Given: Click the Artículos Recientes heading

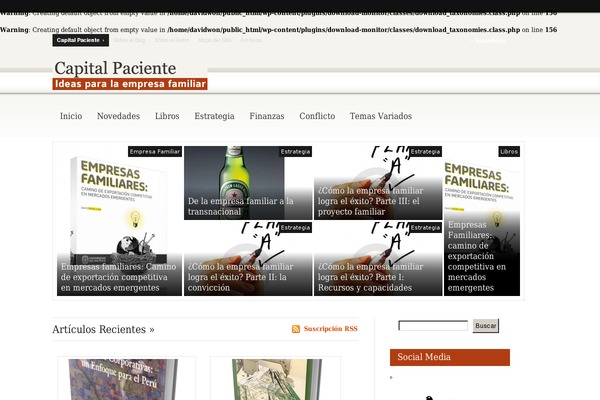Looking at the screenshot, I should coord(103,329).
